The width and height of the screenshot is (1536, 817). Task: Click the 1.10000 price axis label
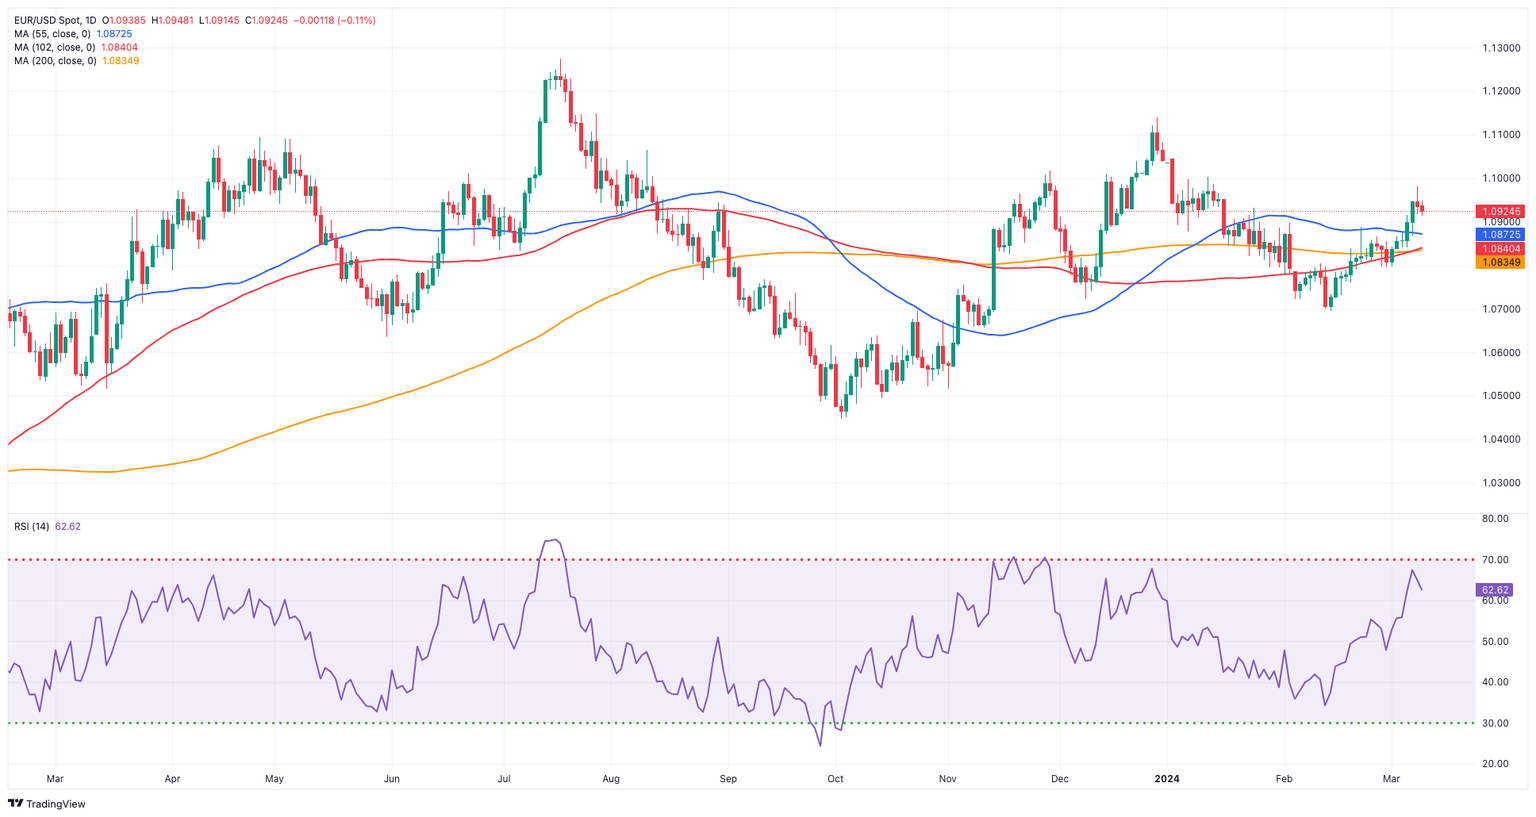point(1501,178)
